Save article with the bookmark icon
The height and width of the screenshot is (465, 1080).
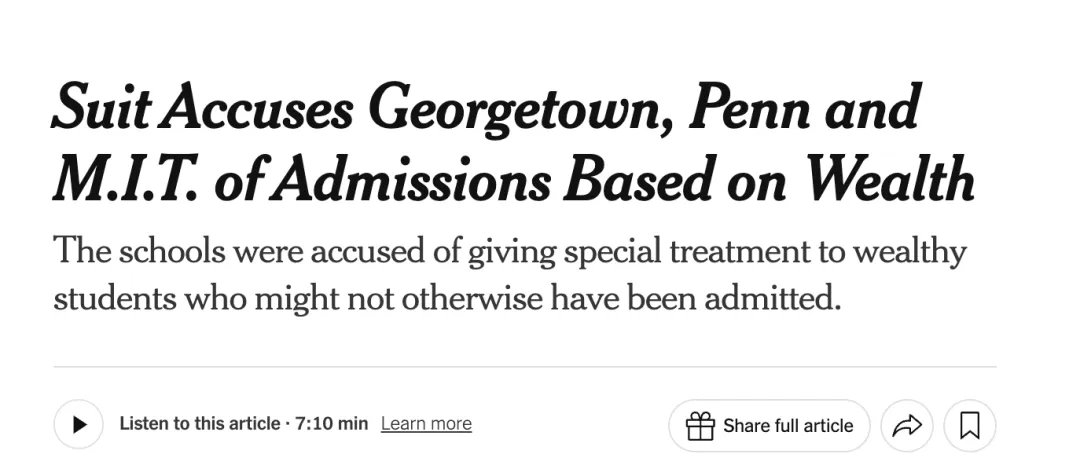[970, 426]
